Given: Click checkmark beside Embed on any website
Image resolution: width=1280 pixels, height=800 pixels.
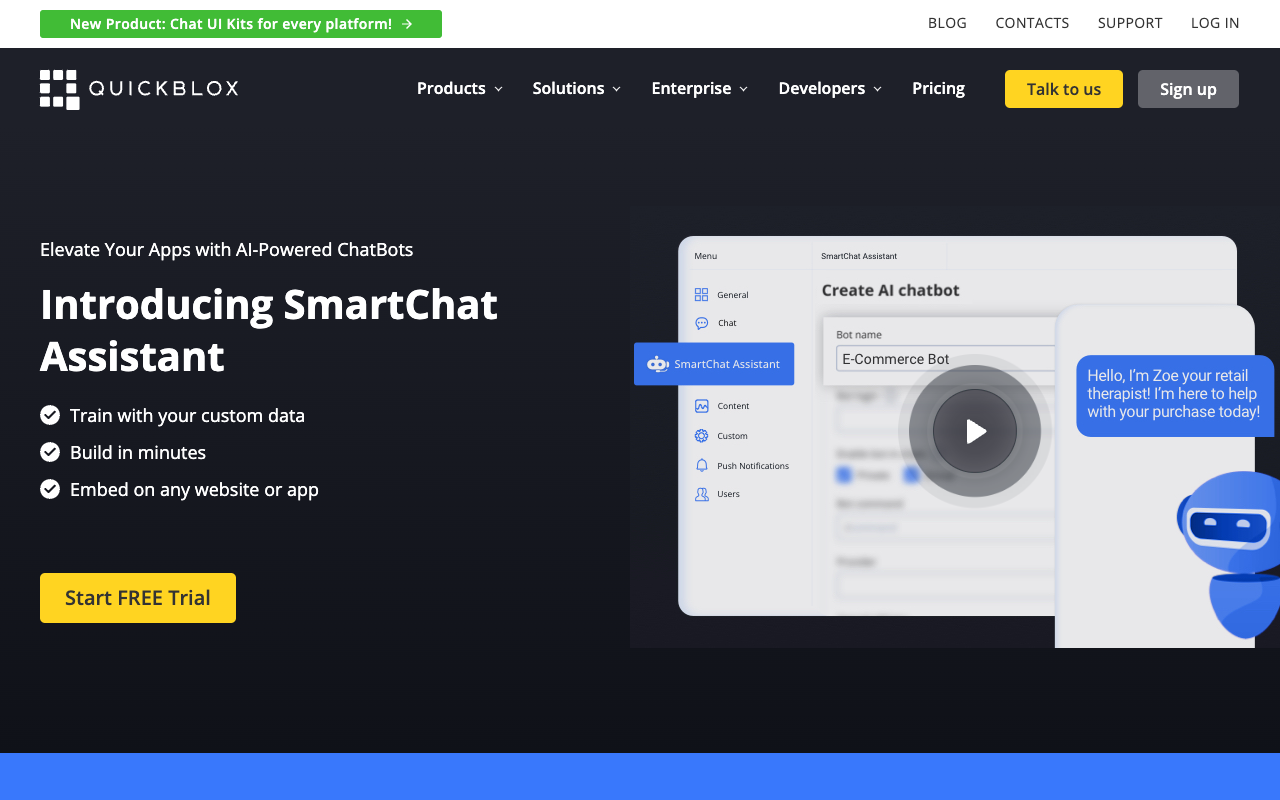Looking at the screenshot, I should tap(50, 489).
